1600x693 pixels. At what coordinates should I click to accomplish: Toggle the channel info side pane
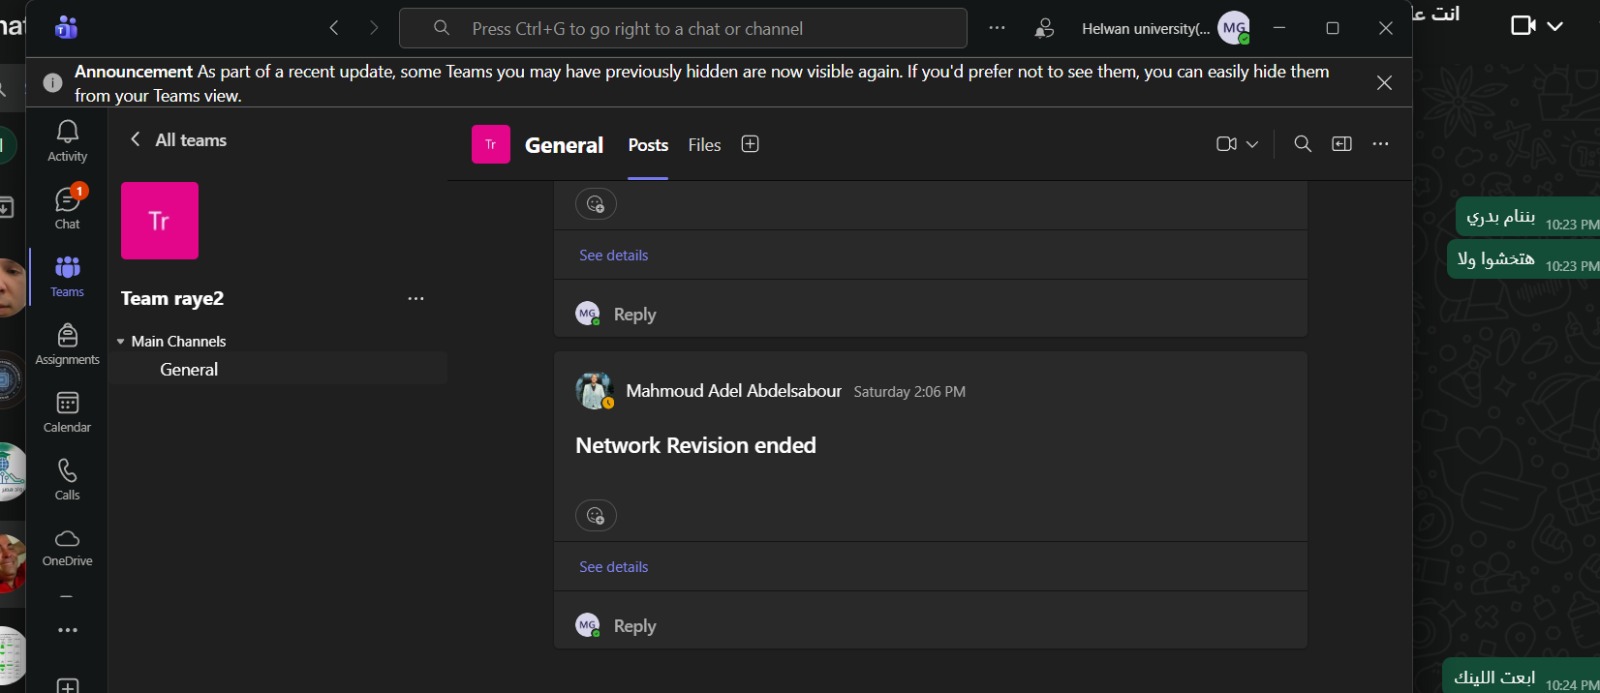(1342, 144)
